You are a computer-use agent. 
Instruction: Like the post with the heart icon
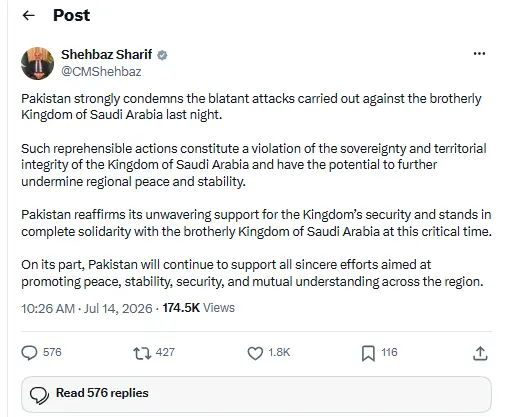[x=255, y=353]
